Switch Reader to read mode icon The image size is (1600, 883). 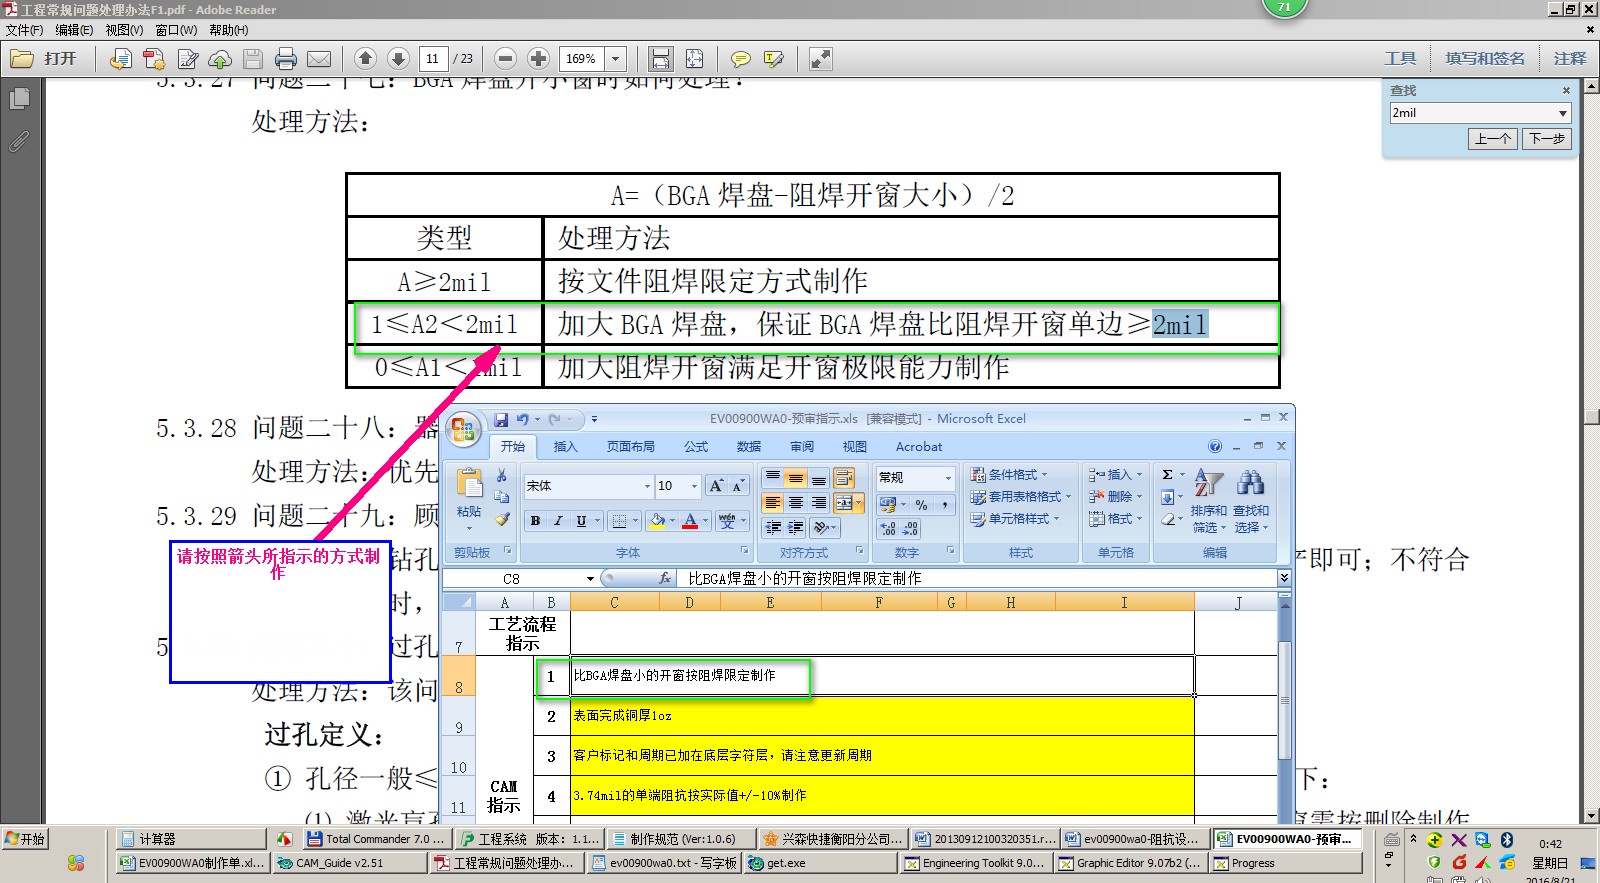pos(821,59)
